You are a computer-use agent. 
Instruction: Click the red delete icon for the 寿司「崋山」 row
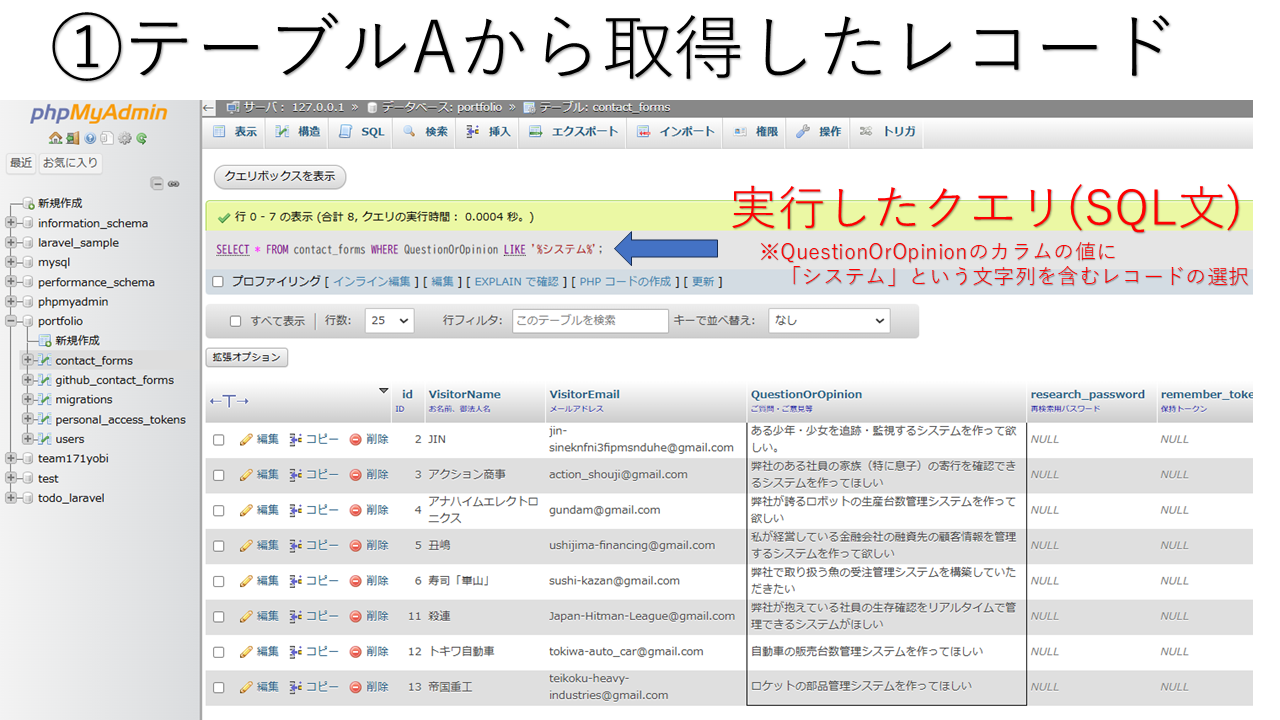[x=355, y=580]
